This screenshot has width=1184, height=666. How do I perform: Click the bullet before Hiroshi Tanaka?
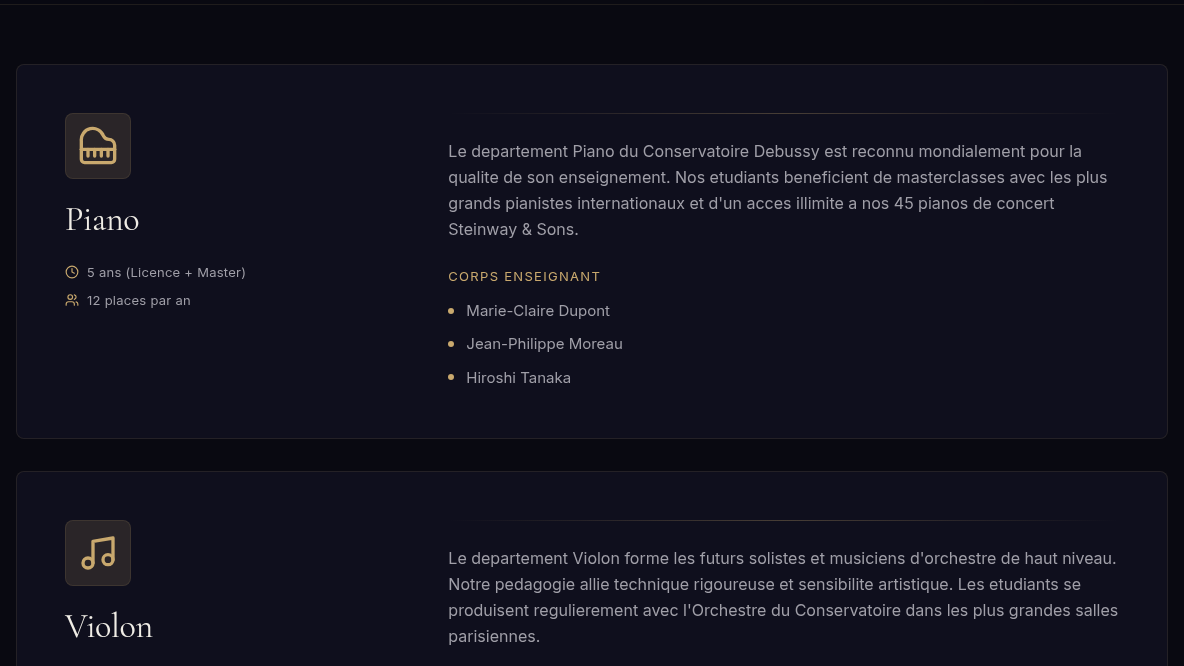(451, 378)
